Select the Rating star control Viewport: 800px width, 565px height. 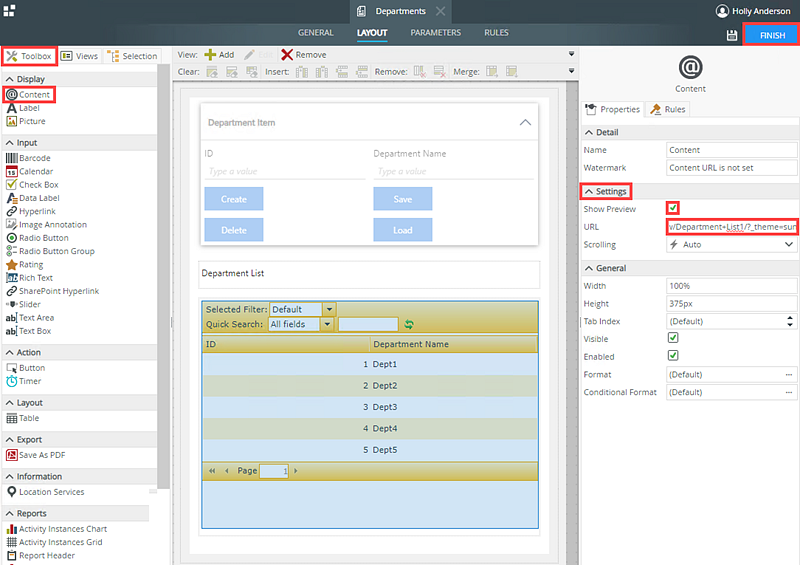coord(30,265)
